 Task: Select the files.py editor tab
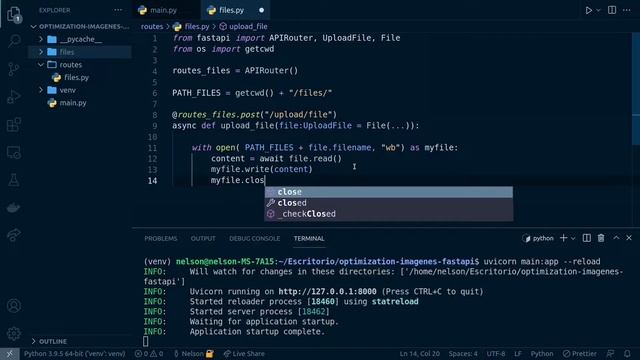(x=231, y=10)
